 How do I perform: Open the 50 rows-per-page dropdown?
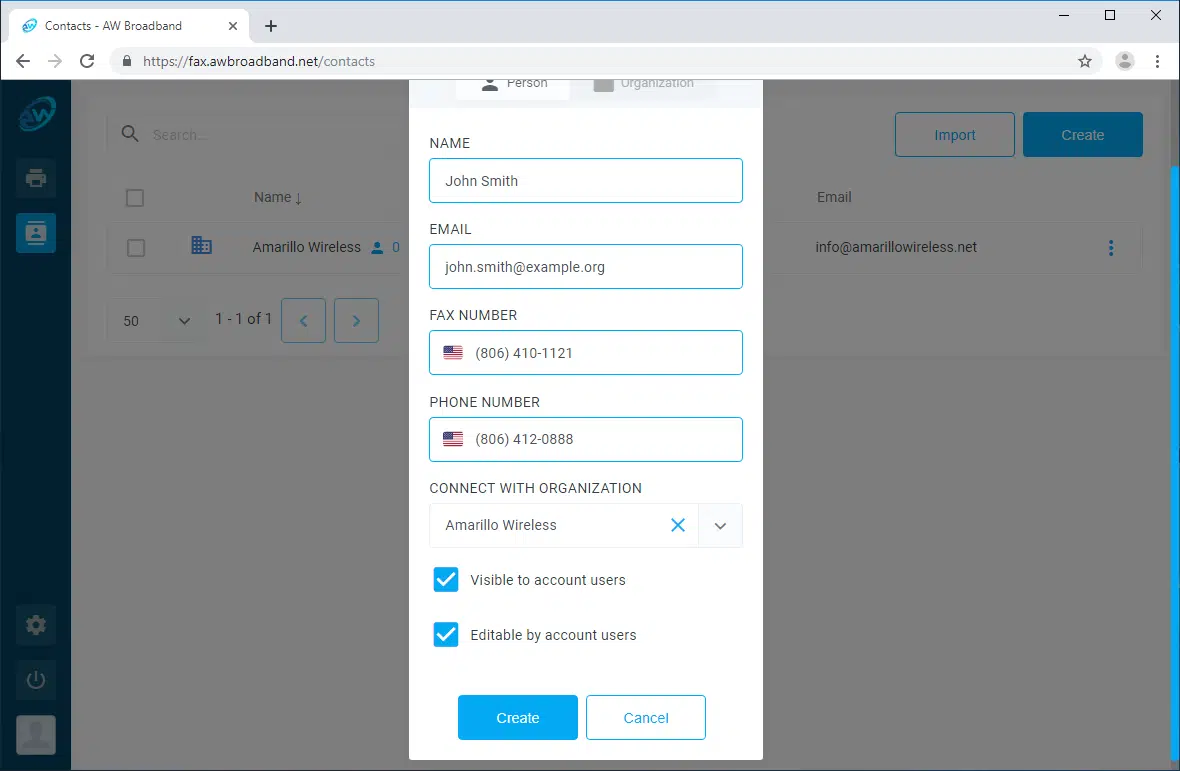tap(157, 320)
